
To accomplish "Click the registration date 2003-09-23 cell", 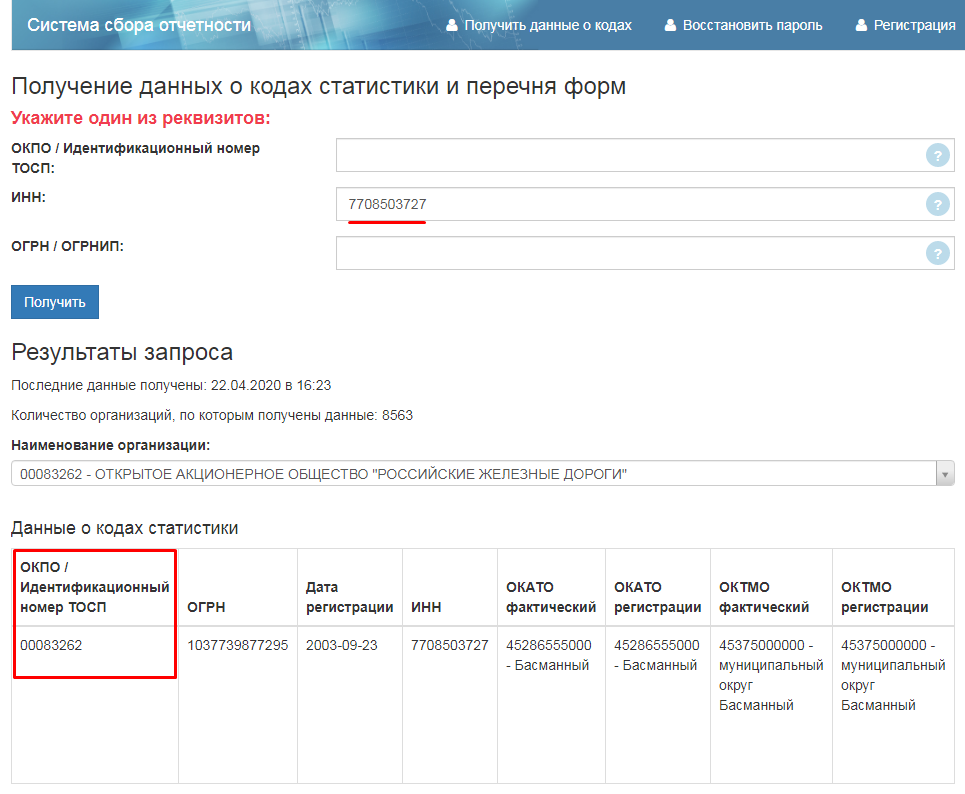I will pos(342,645).
